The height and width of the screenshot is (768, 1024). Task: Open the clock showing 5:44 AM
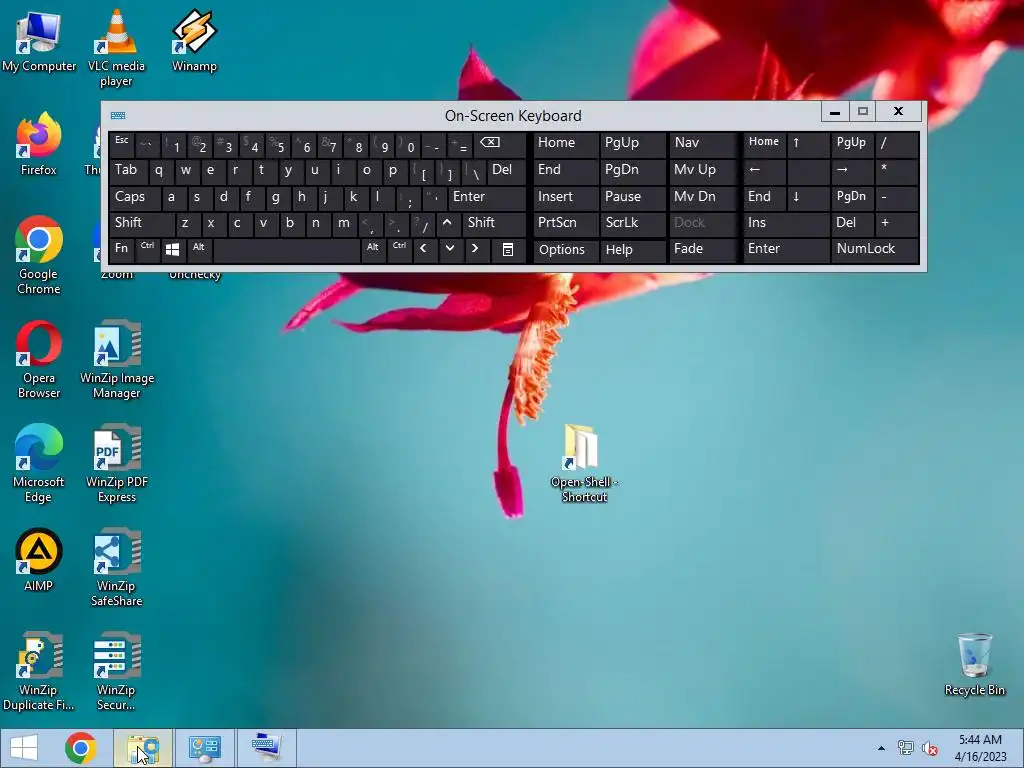(980, 748)
